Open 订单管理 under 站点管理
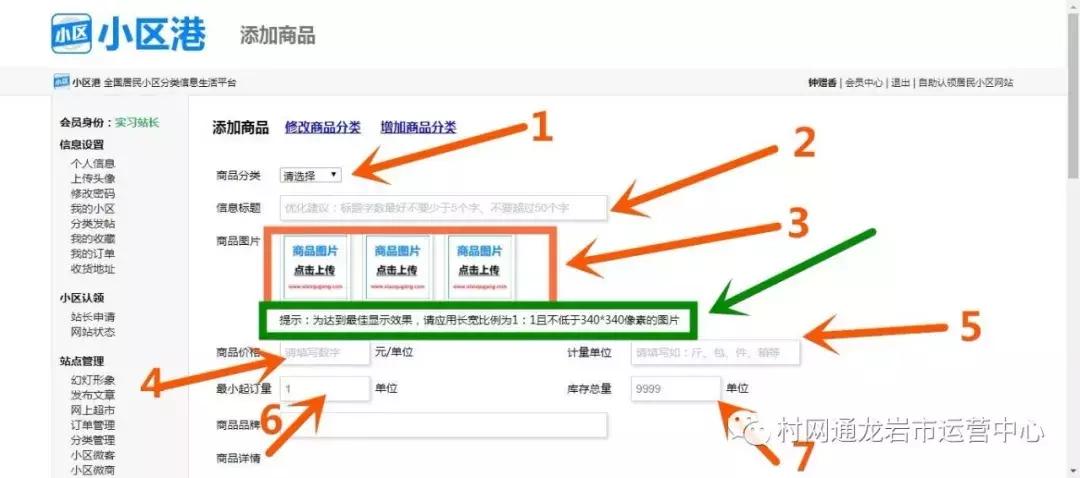 pyautogui.click(x=92, y=425)
